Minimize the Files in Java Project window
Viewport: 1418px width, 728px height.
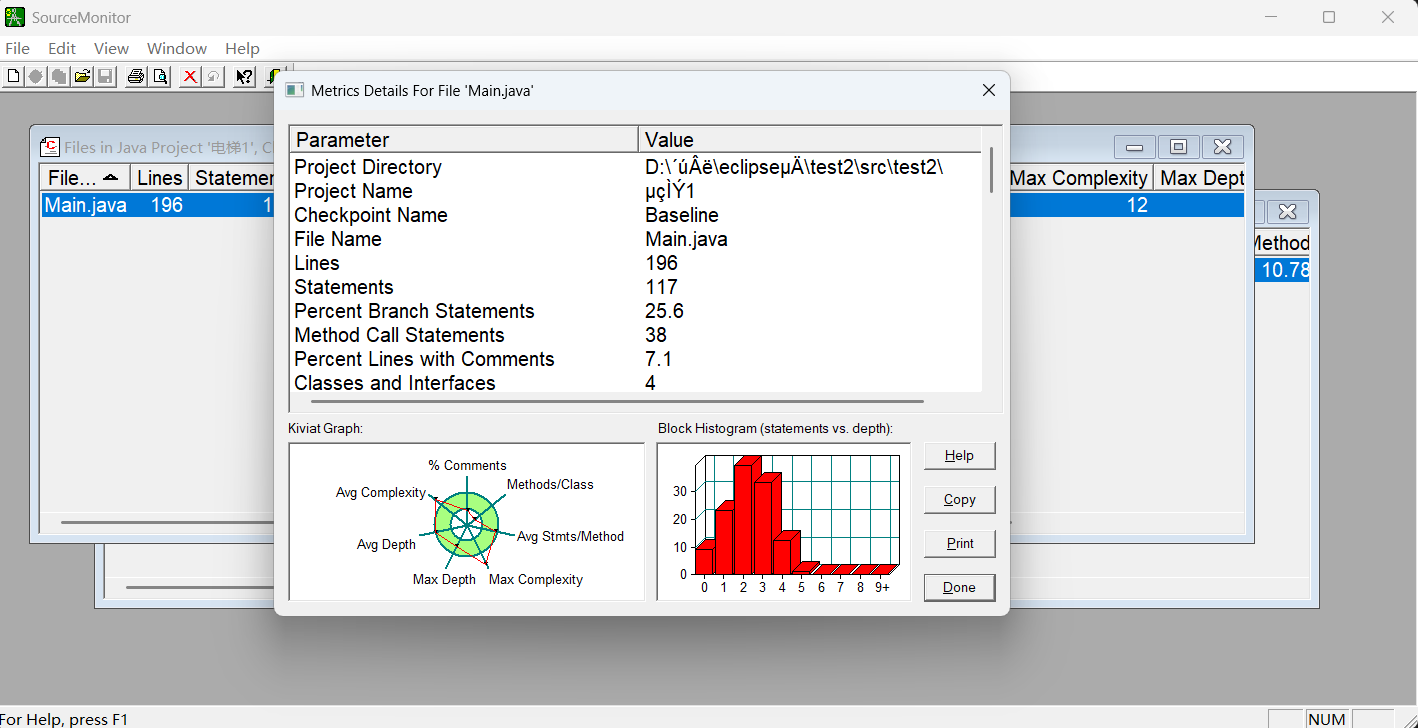(x=1135, y=147)
